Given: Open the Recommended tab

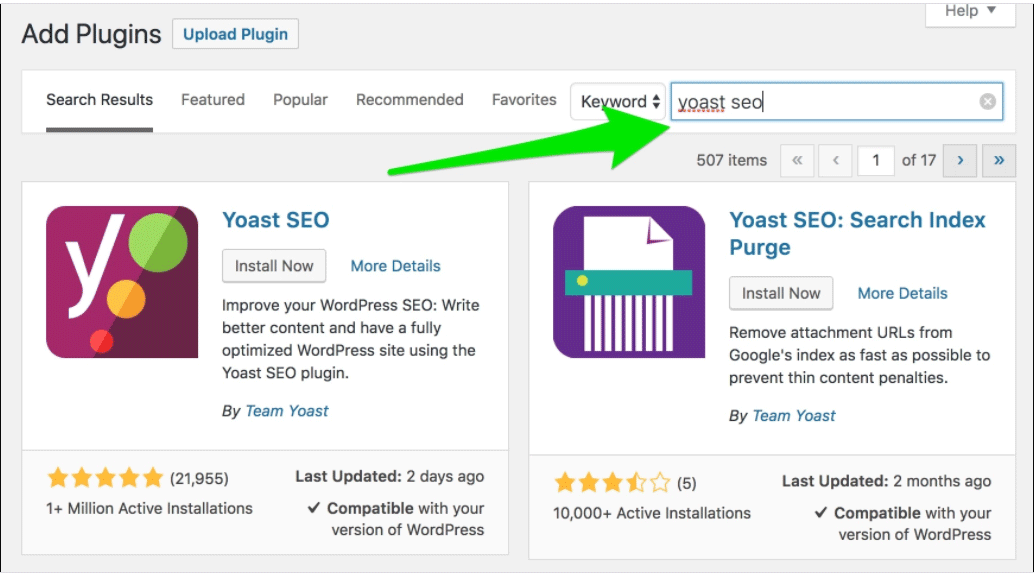Looking at the screenshot, I should (409, 100).
